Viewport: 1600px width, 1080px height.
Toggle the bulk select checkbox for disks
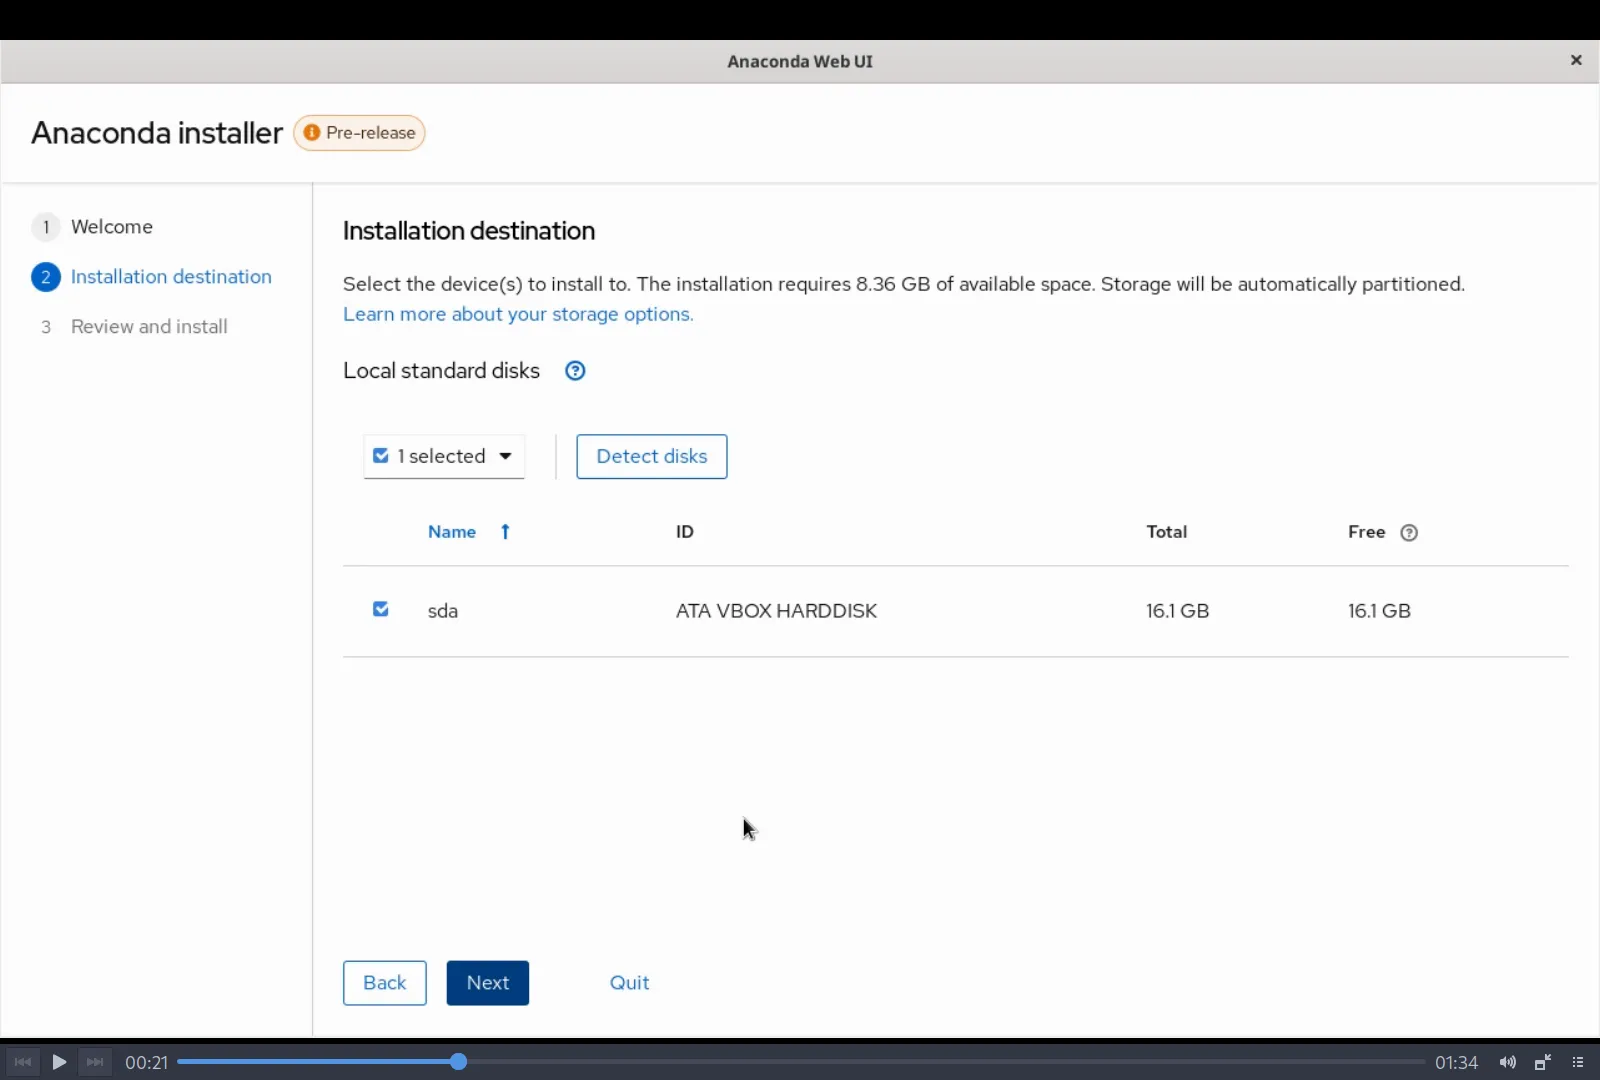pyautogui.click(x=381, y=456)
